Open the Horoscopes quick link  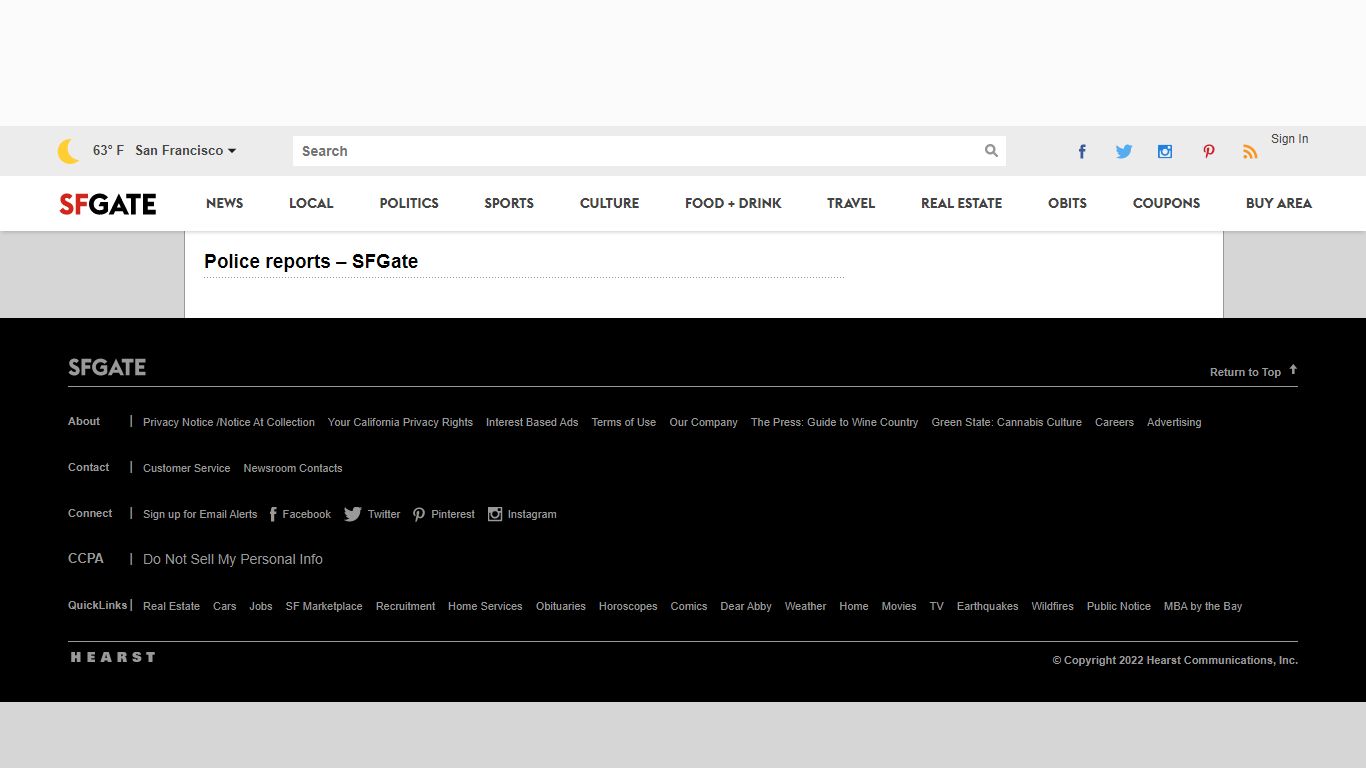coord(628,606)
